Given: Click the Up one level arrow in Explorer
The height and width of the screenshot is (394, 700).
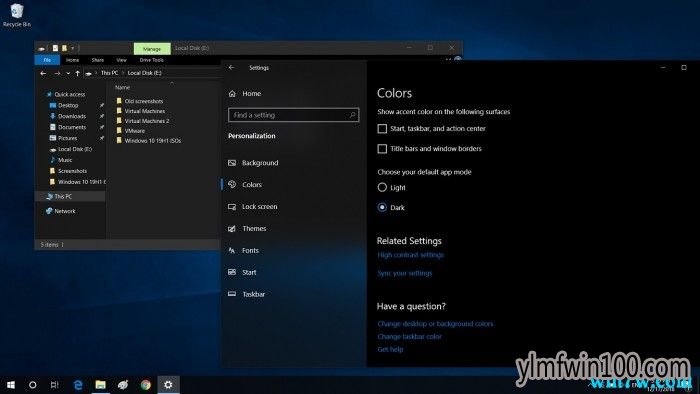Looking at the screenshot, I should pyautogui.click(x=78, y=73).
